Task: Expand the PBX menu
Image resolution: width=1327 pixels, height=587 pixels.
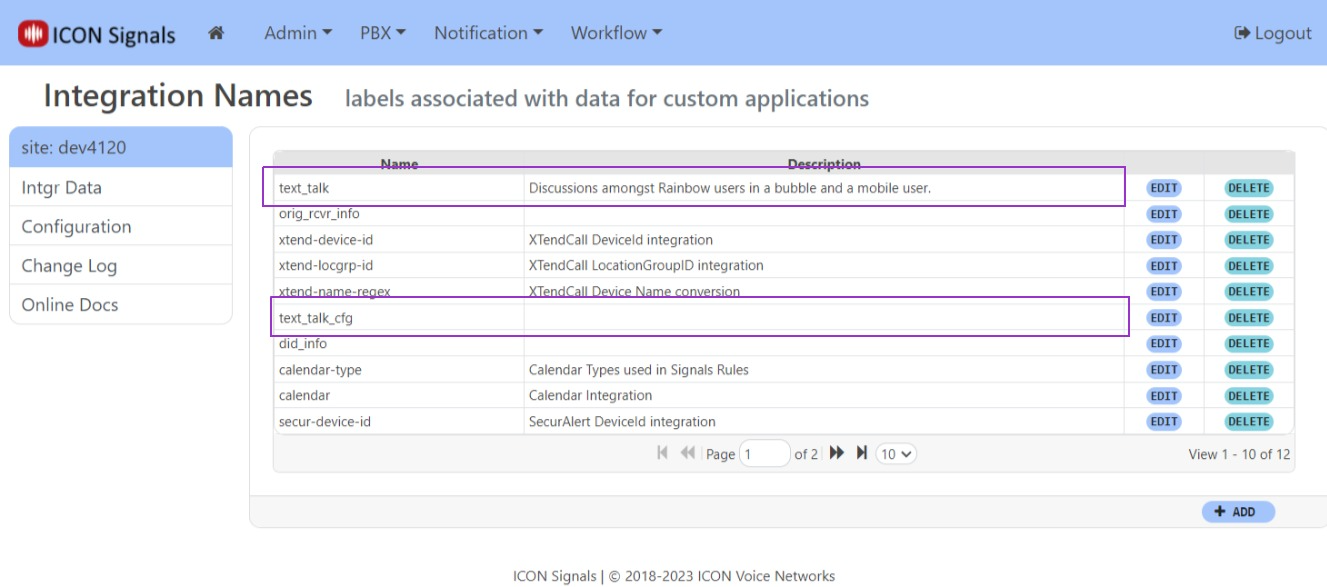Action: pos(382,33)
